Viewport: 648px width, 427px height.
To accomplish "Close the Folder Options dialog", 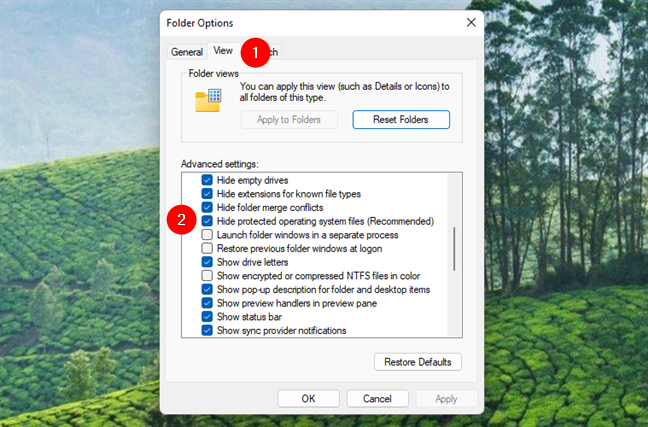I will click(x=471, y=22).
